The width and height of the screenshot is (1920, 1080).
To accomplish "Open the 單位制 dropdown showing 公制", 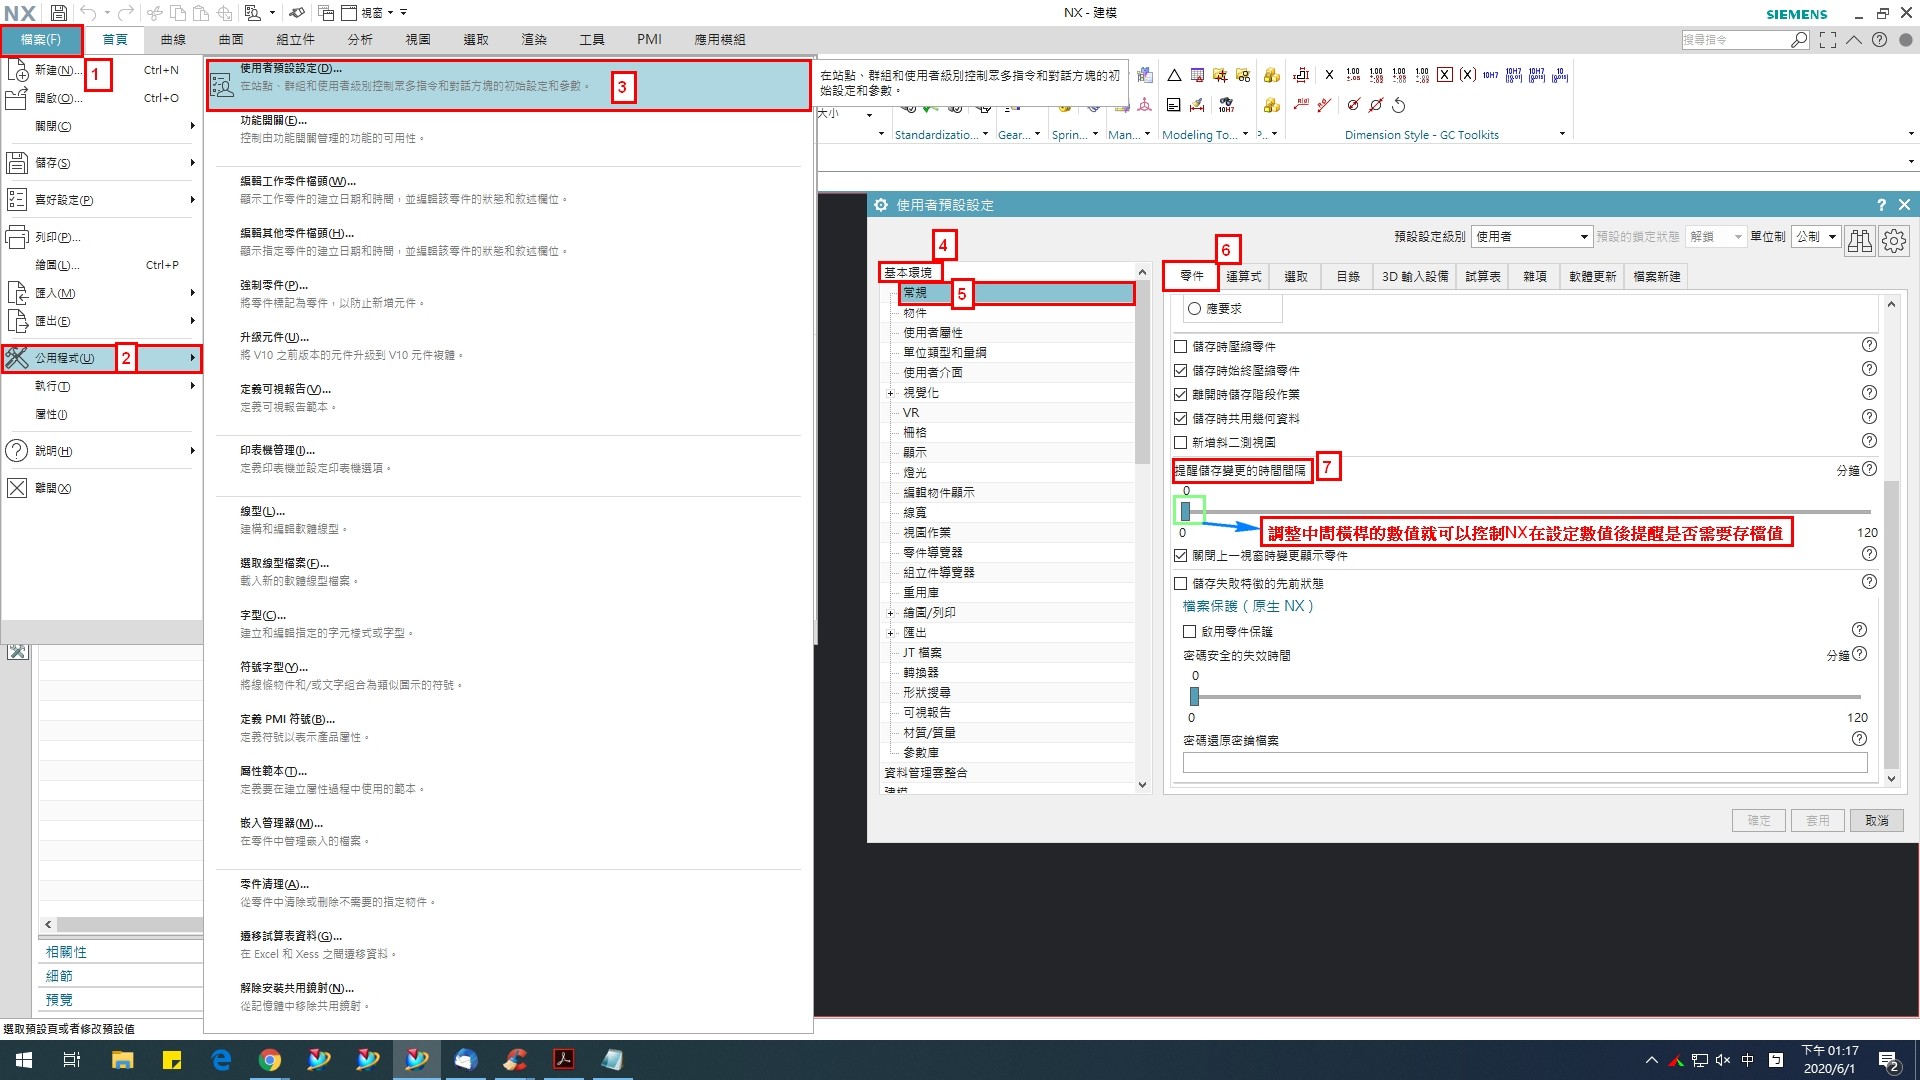I will pos(1816,237).
